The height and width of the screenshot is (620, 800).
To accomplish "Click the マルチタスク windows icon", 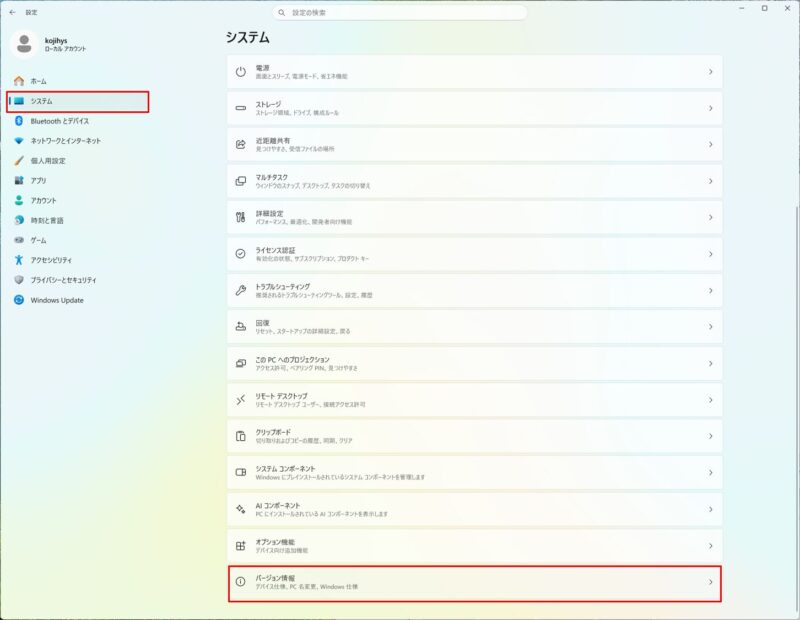I will coord(240,181).
